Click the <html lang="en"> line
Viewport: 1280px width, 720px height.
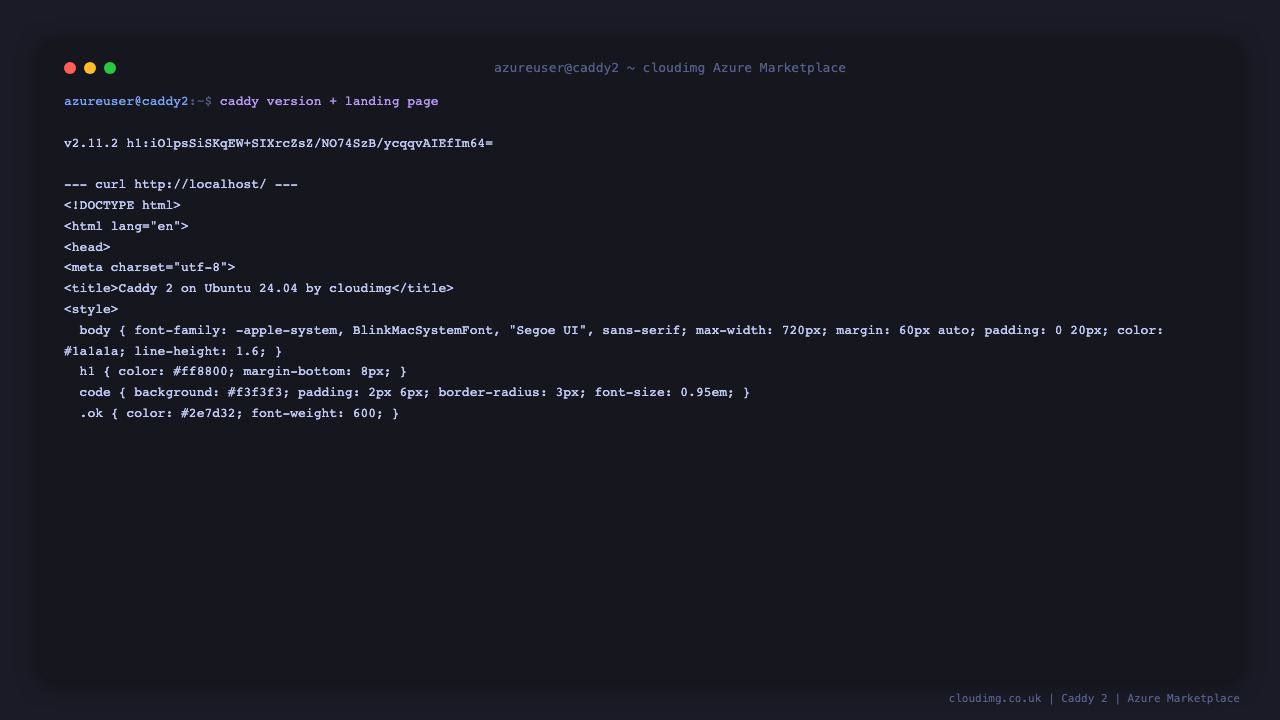click(126, 227)
